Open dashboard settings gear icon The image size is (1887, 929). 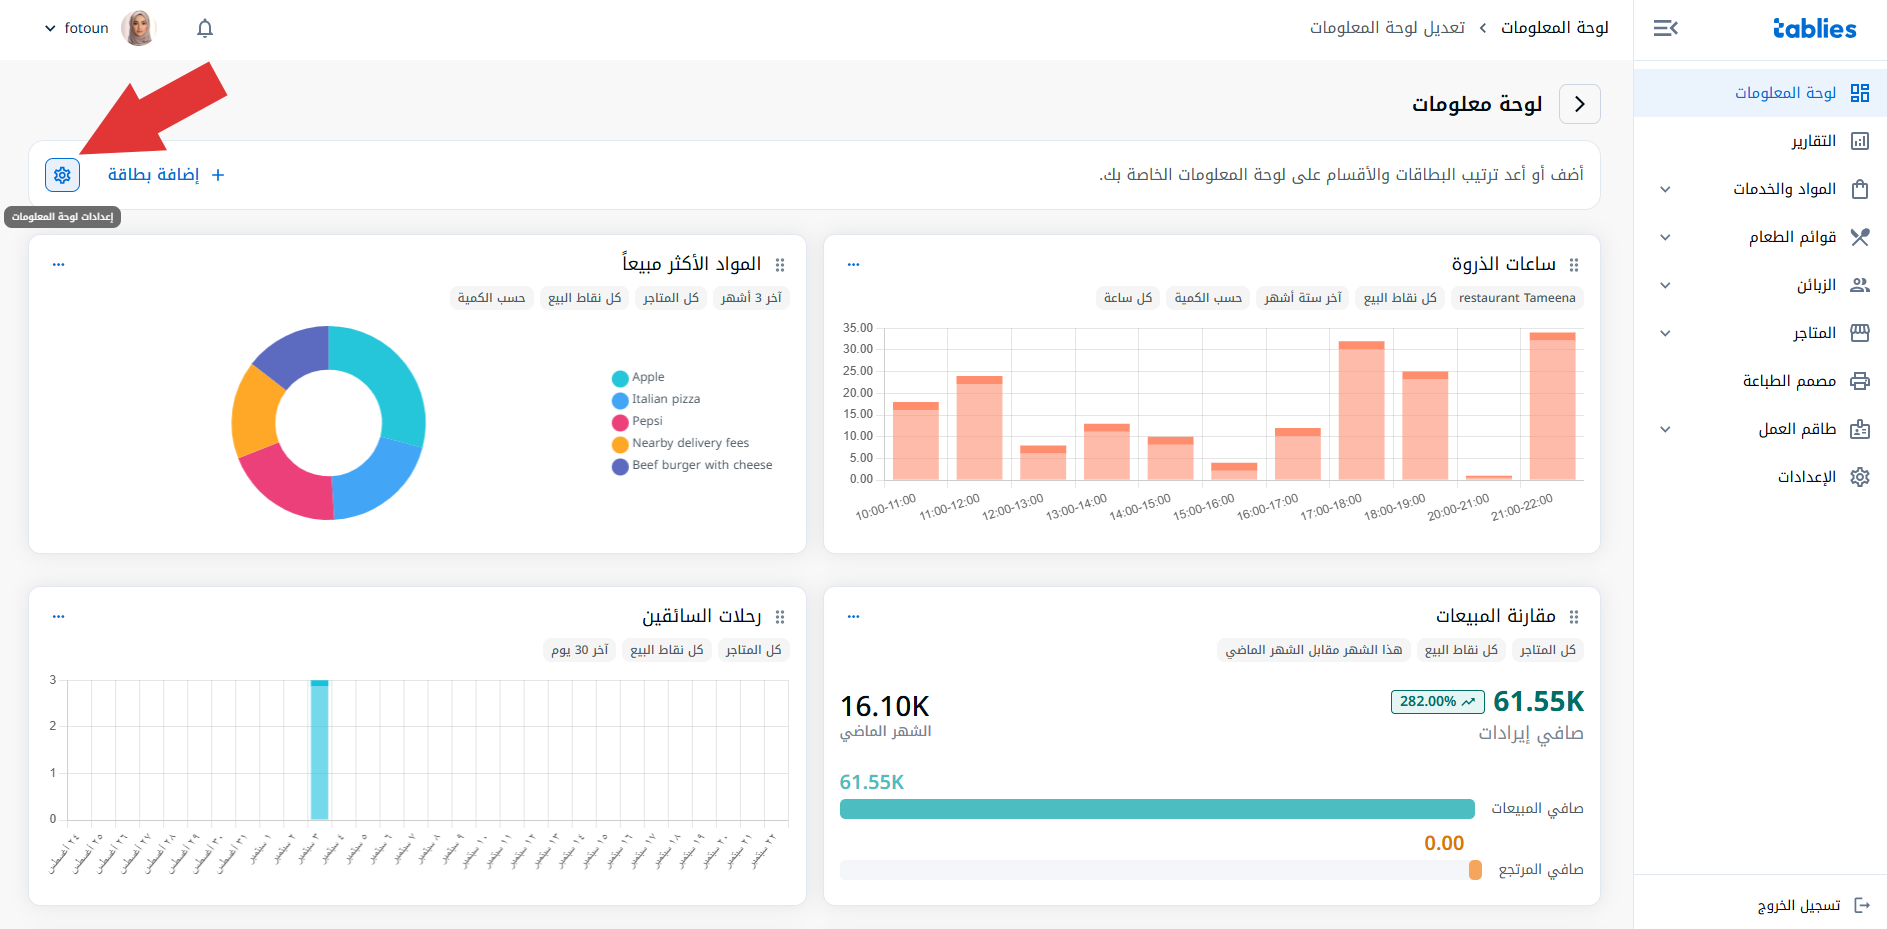[x=62, y=175]
